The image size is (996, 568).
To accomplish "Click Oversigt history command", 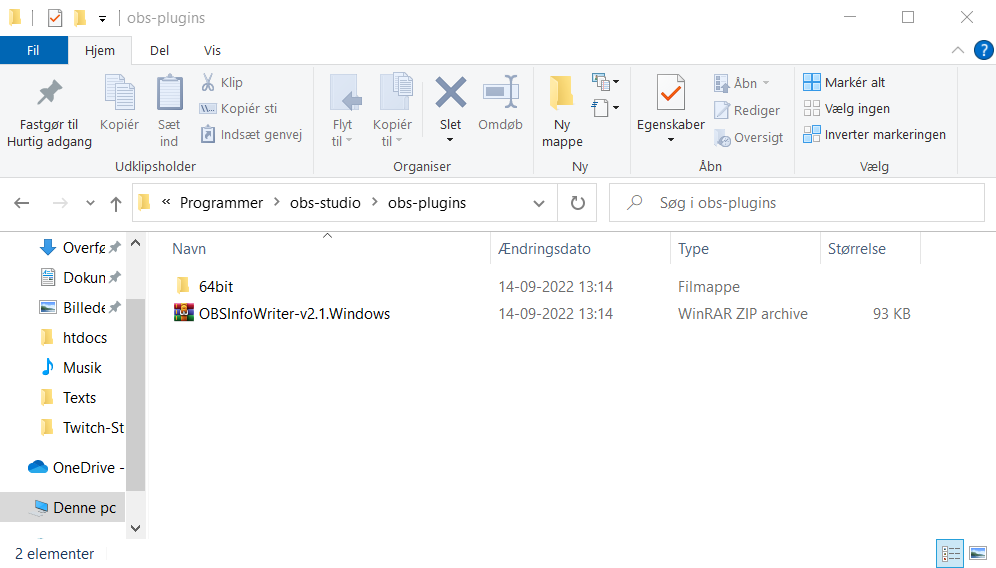I will tap(748, 138).
